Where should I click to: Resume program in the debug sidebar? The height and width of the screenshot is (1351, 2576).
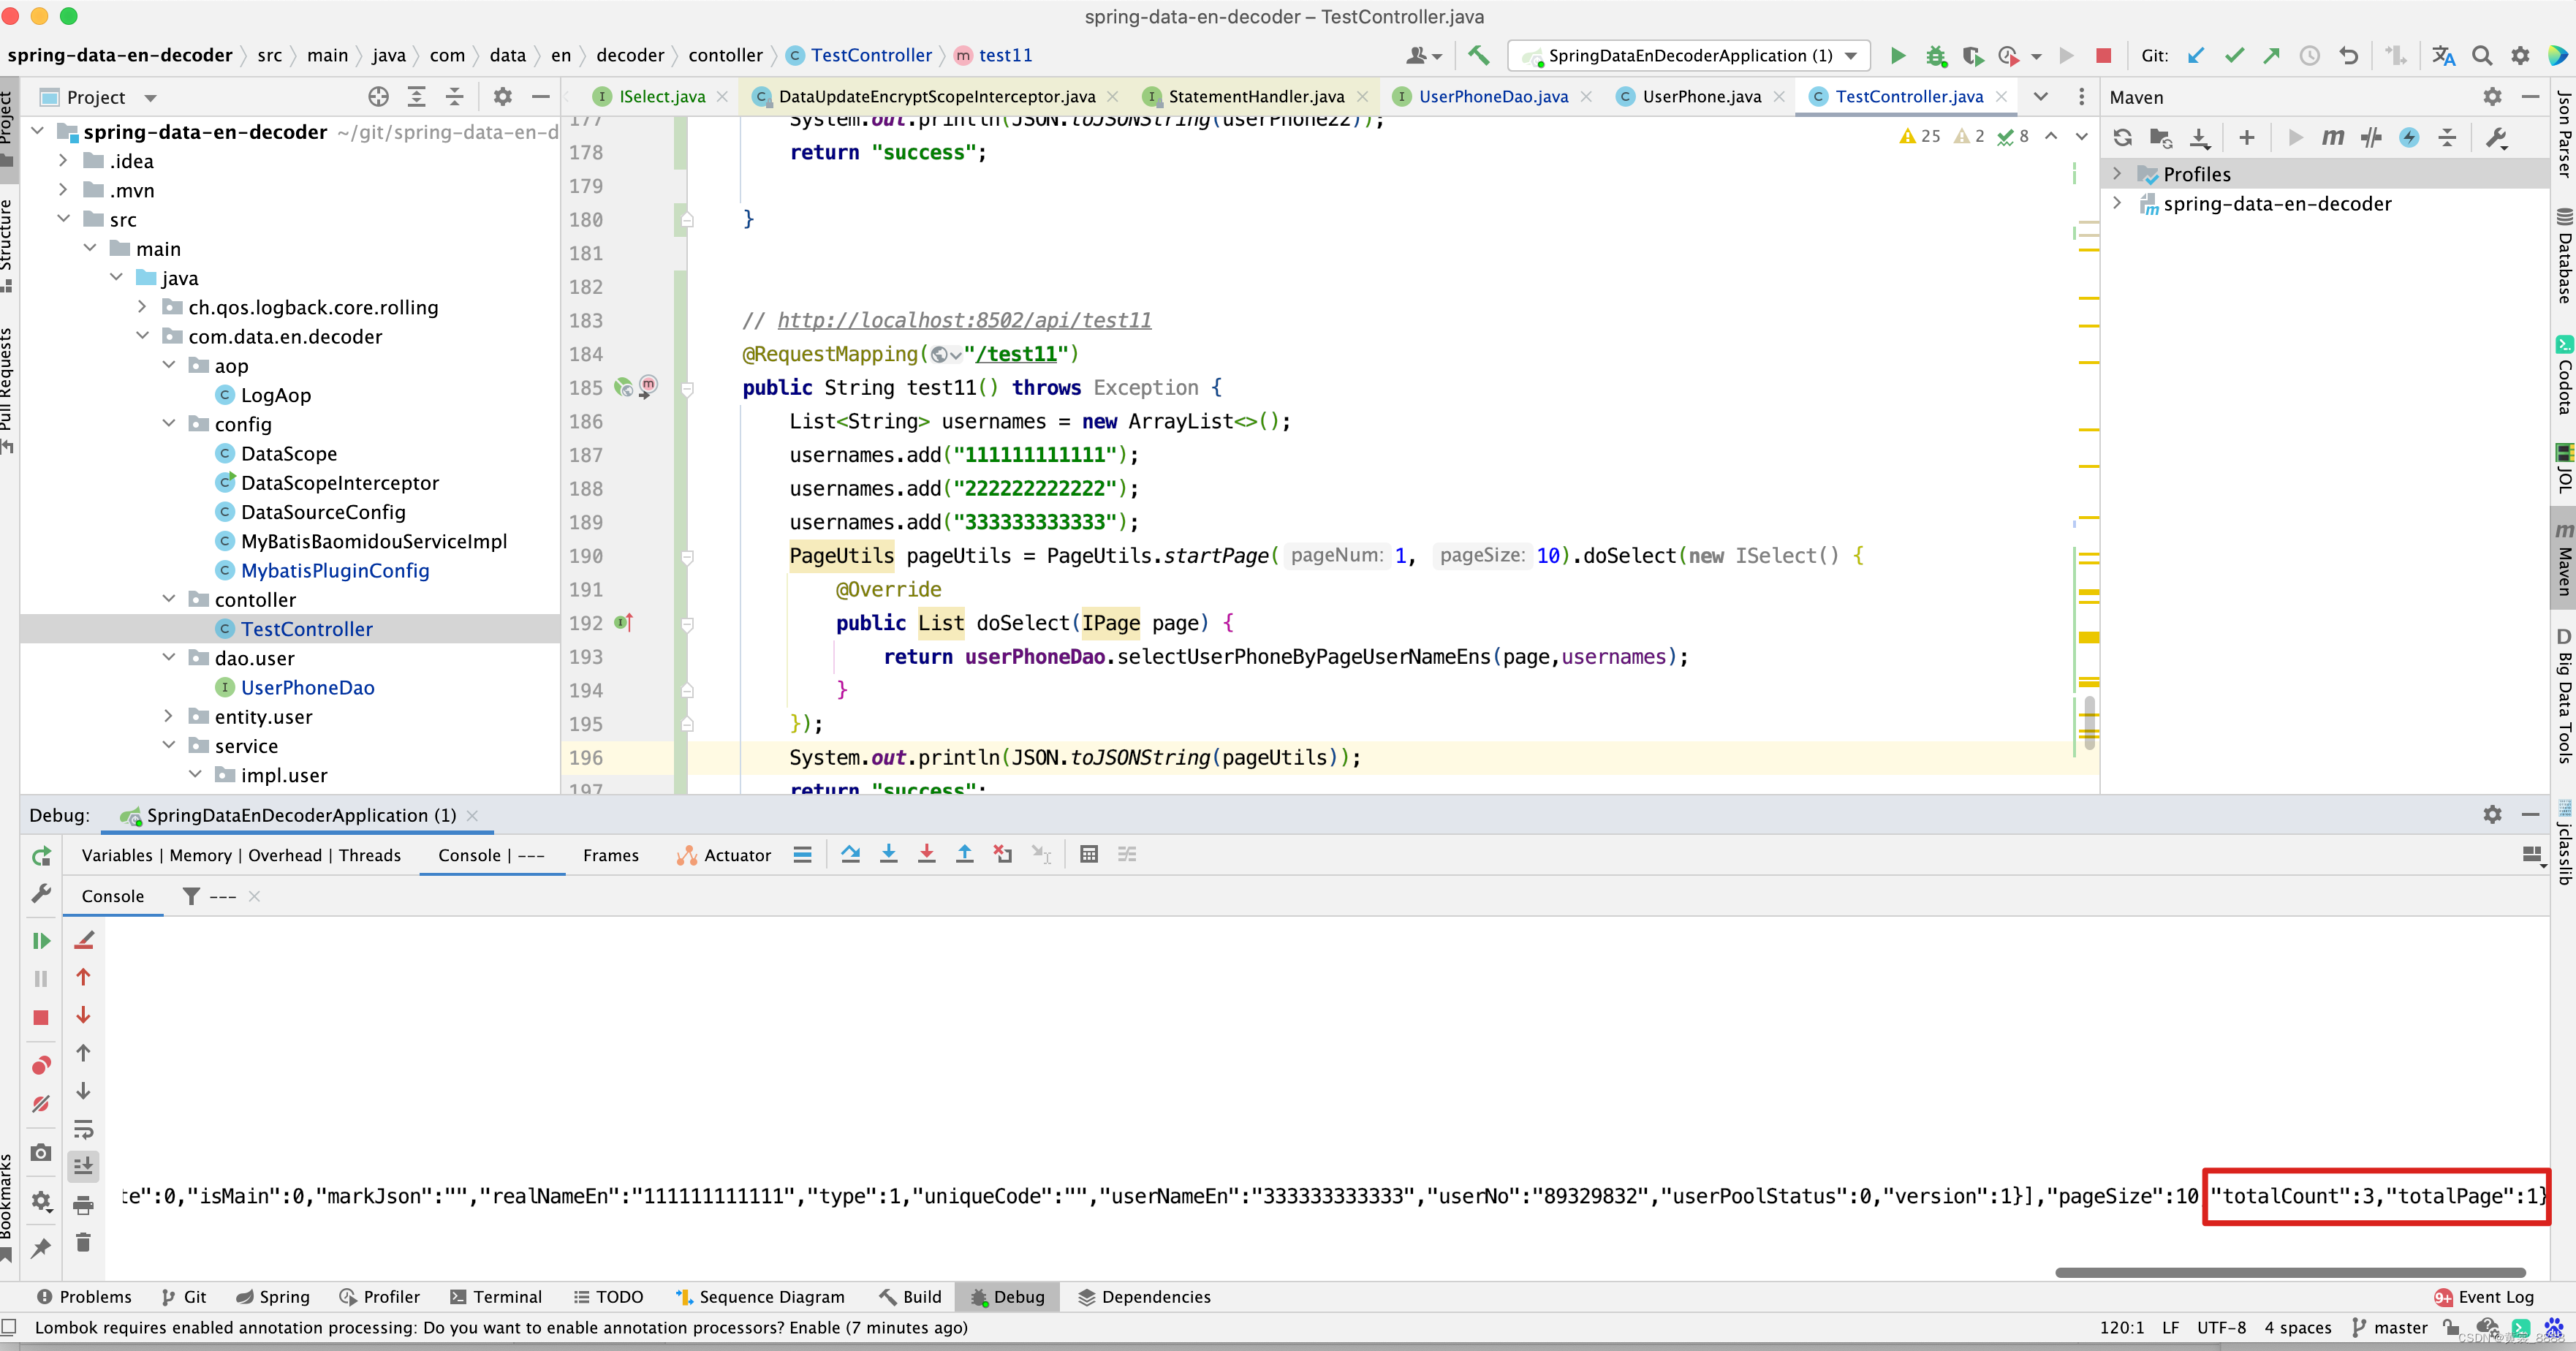coord(41,941)
